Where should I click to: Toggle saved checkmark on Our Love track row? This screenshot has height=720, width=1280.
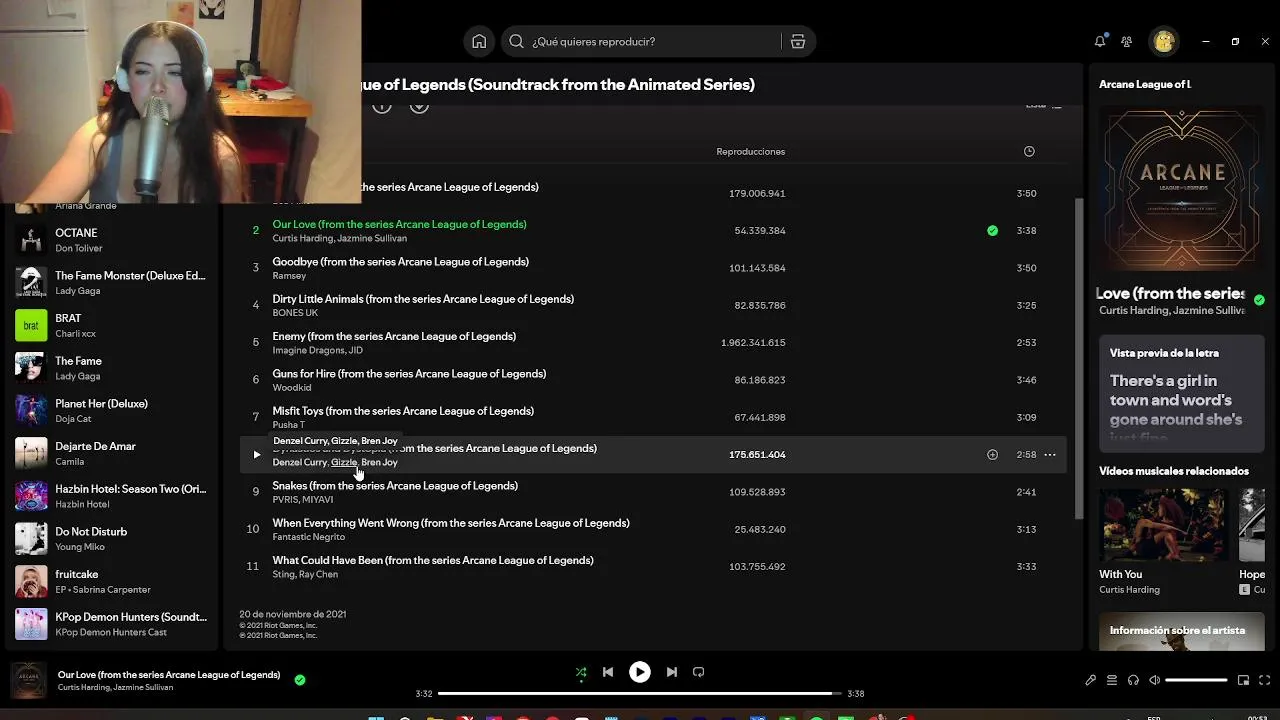992,230
